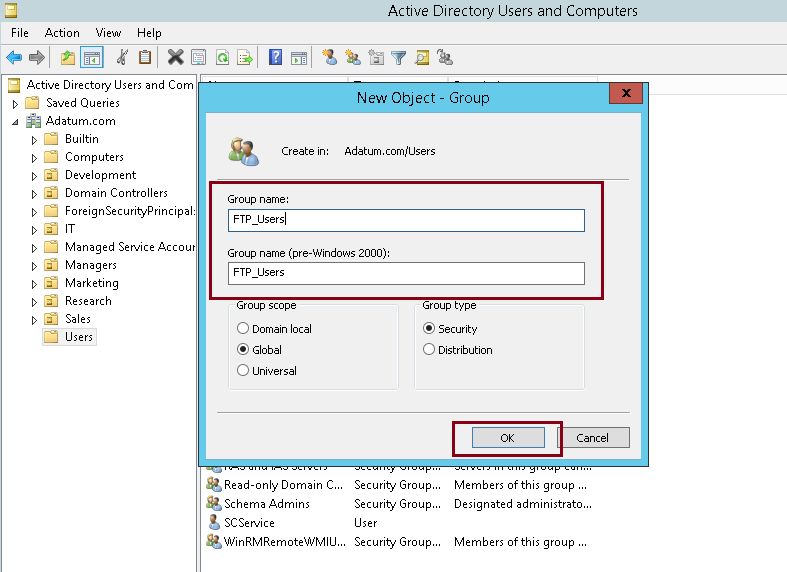Confirm group creation with OK
The height and width of the screenshot is (572, 787).
(508, 438)
